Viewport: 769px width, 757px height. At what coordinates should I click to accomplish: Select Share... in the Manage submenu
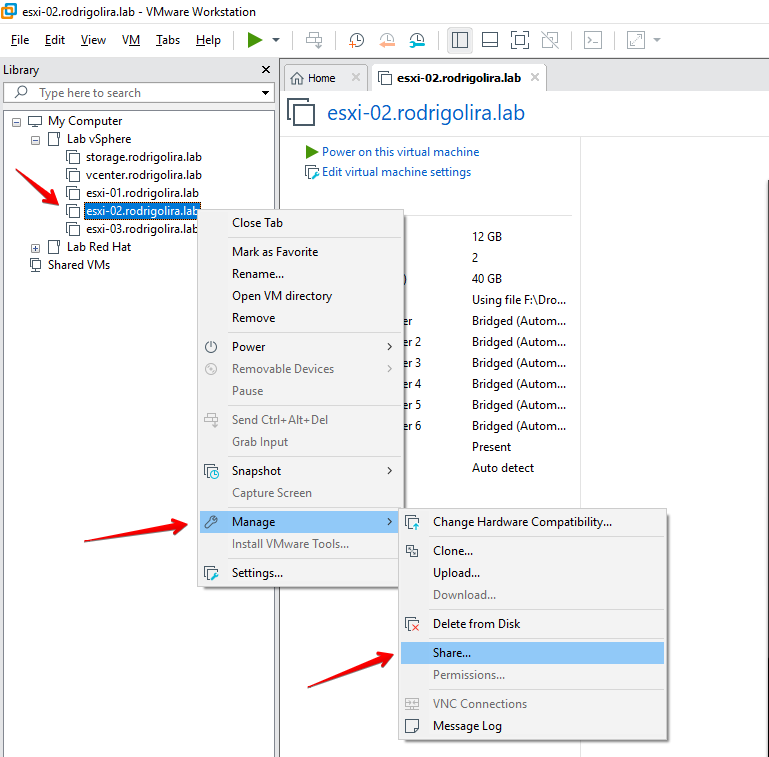coord(452,653)
